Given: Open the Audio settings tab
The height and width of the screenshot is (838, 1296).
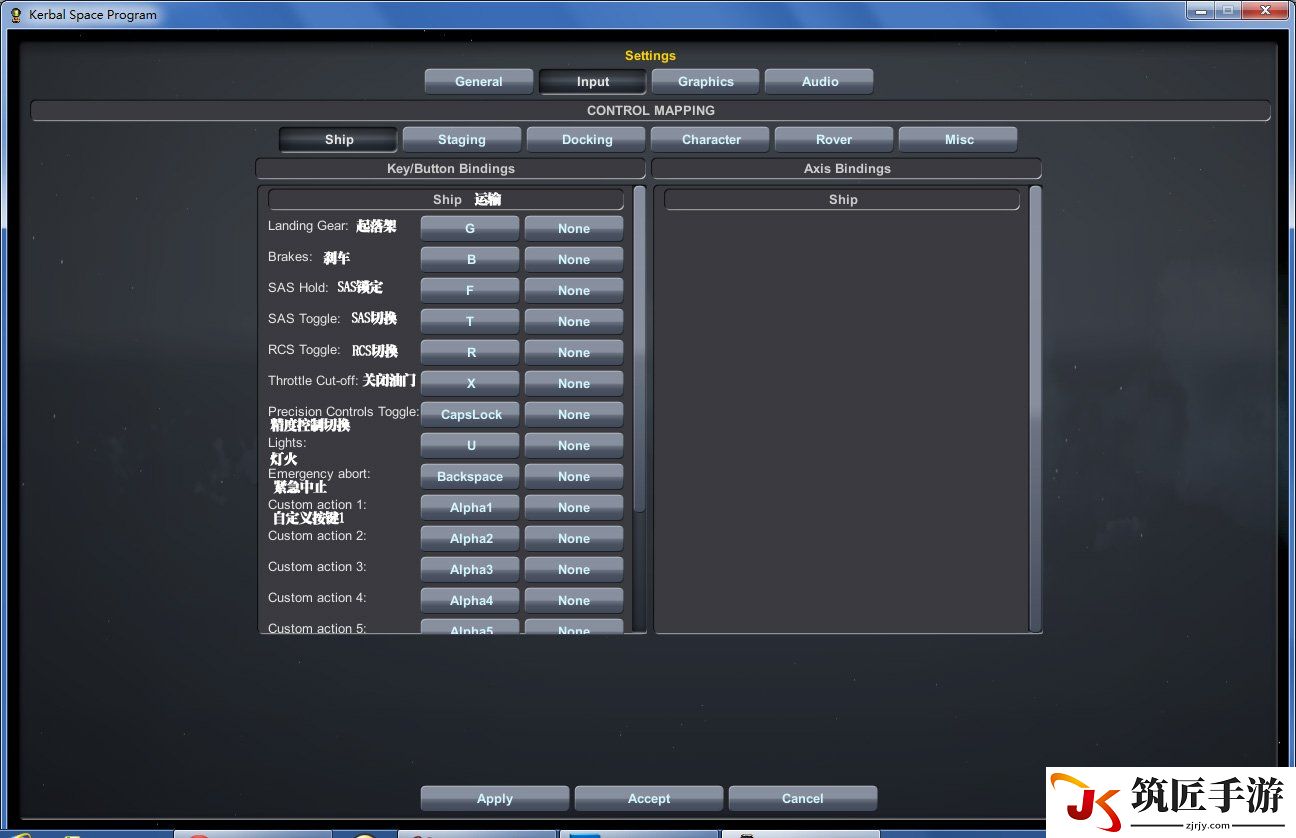Looking at the screenshot, I should point(819,82).
